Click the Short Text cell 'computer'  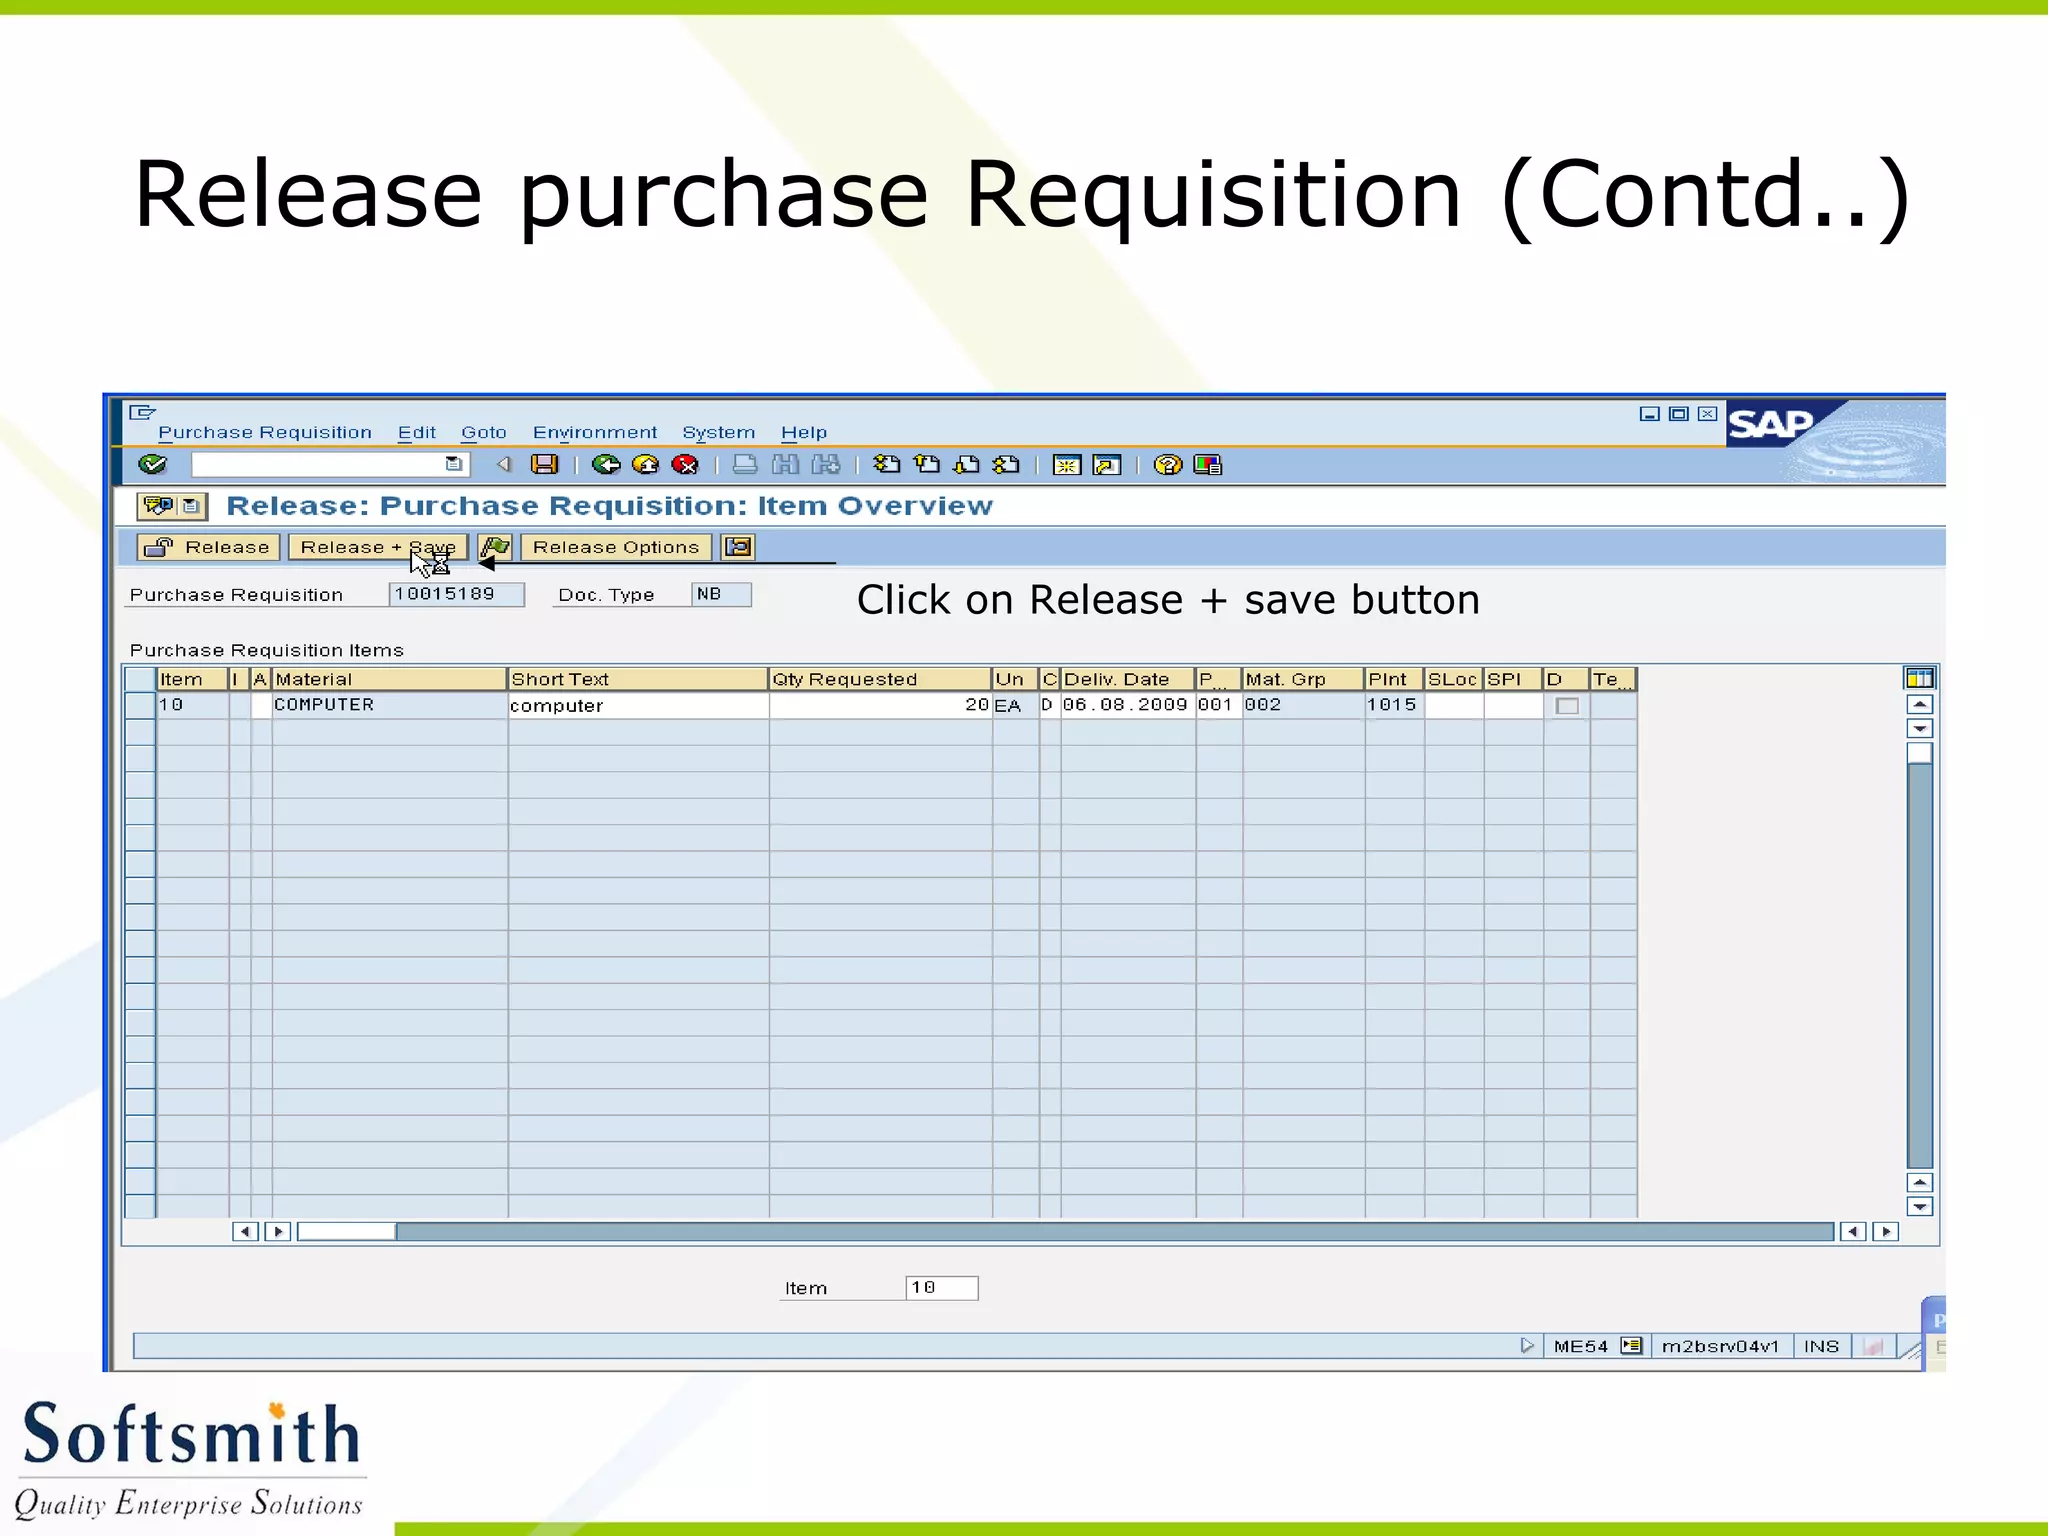click(638, 706)
